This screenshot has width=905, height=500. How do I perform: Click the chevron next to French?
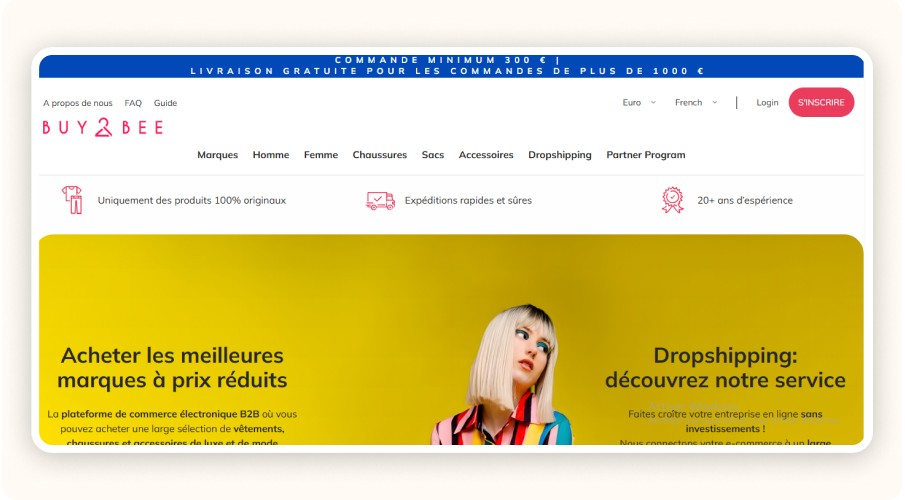coord(715,102)
